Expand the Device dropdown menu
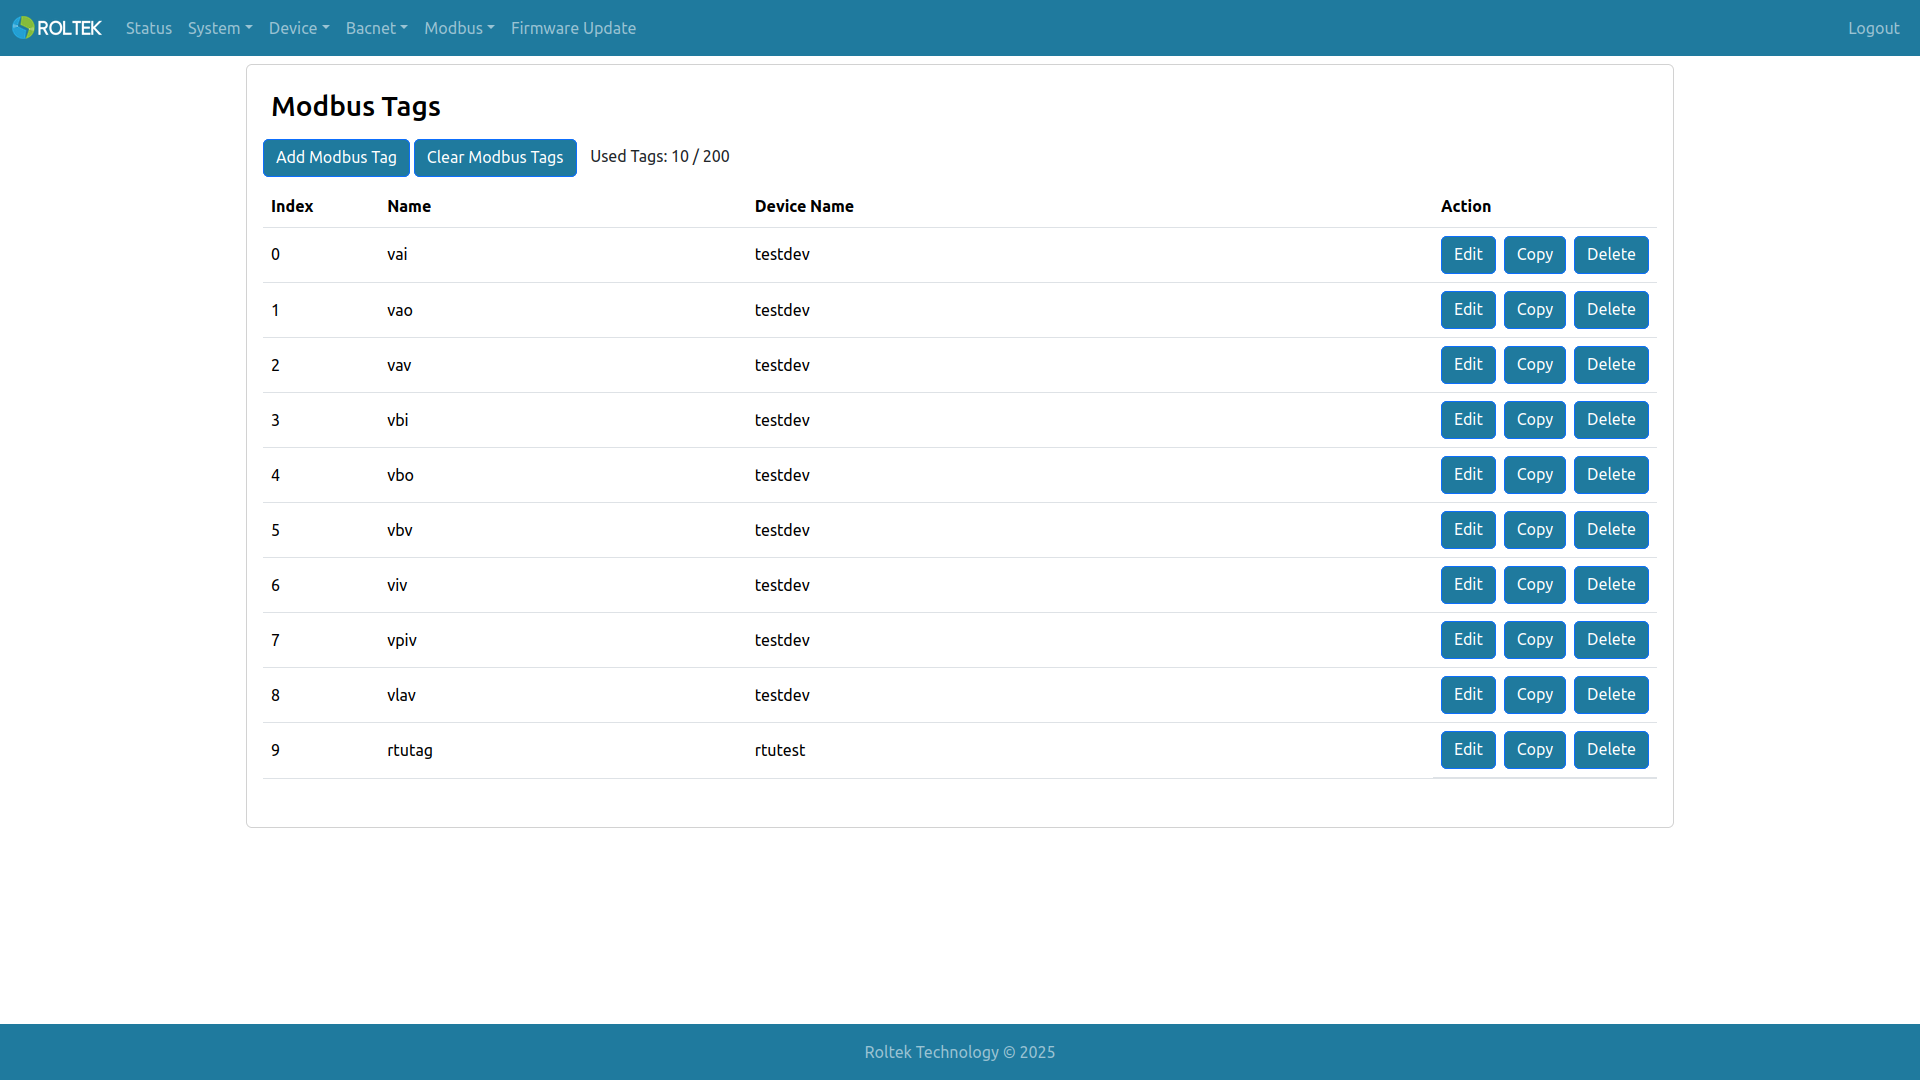The image size is (1920, 1080). point(299,28)
